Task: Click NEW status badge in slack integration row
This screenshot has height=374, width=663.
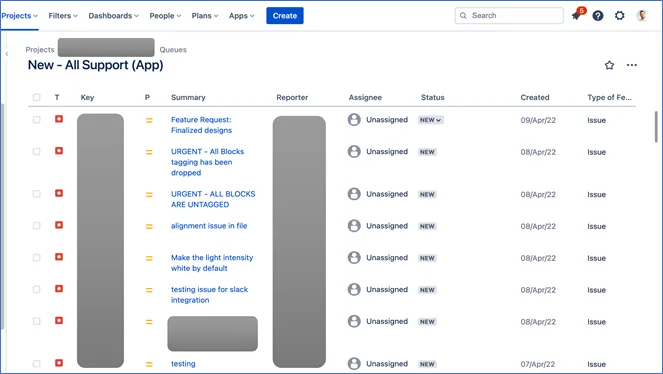Action: [x=427, y=290]
